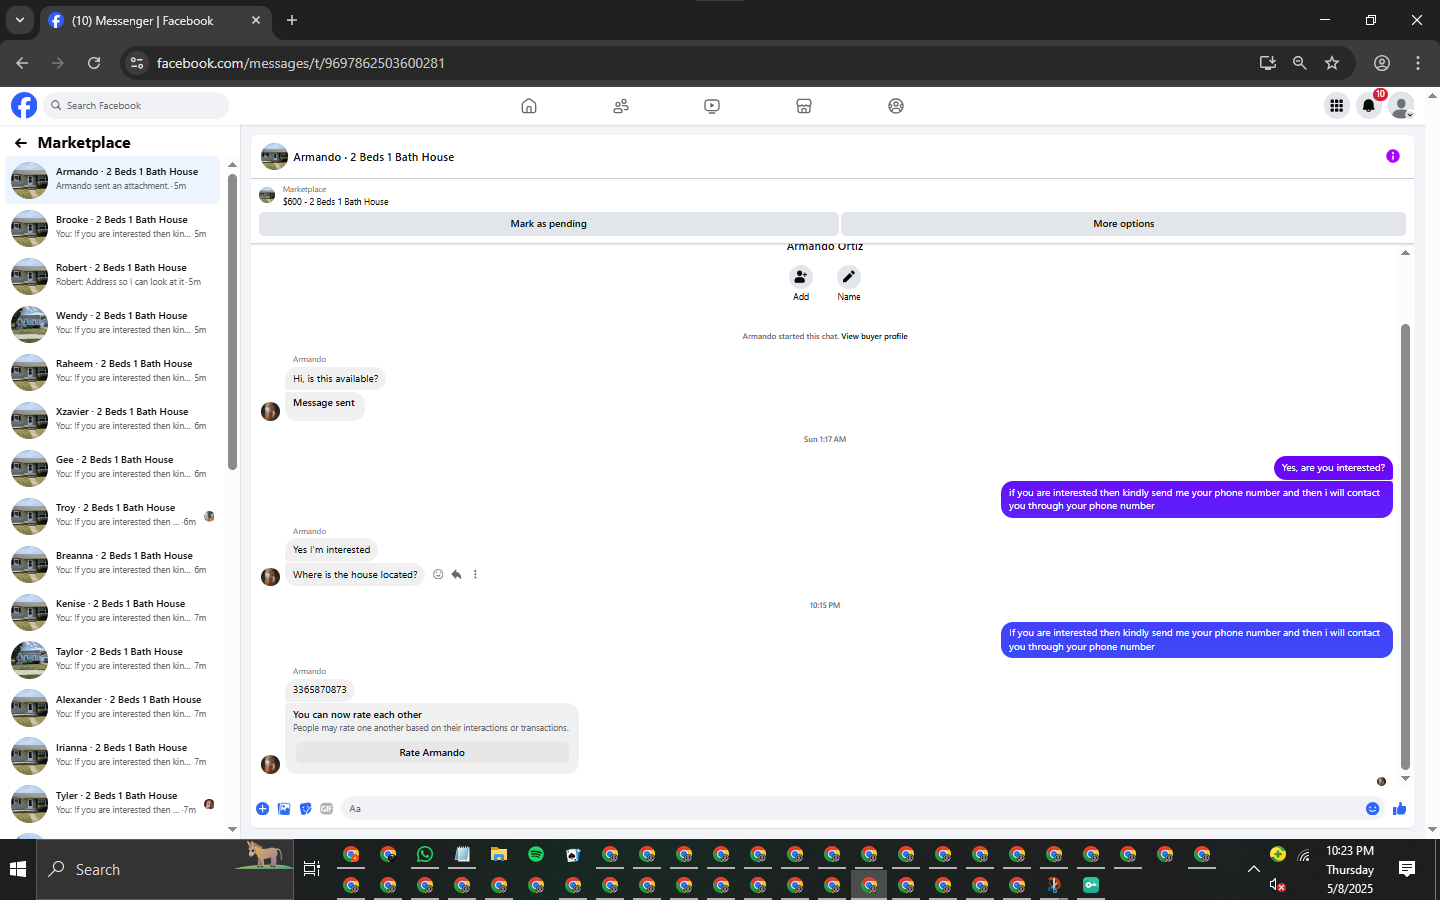Select the Breanna conversation
Viewport: 1440px width, 900px height.
[113, 563]
